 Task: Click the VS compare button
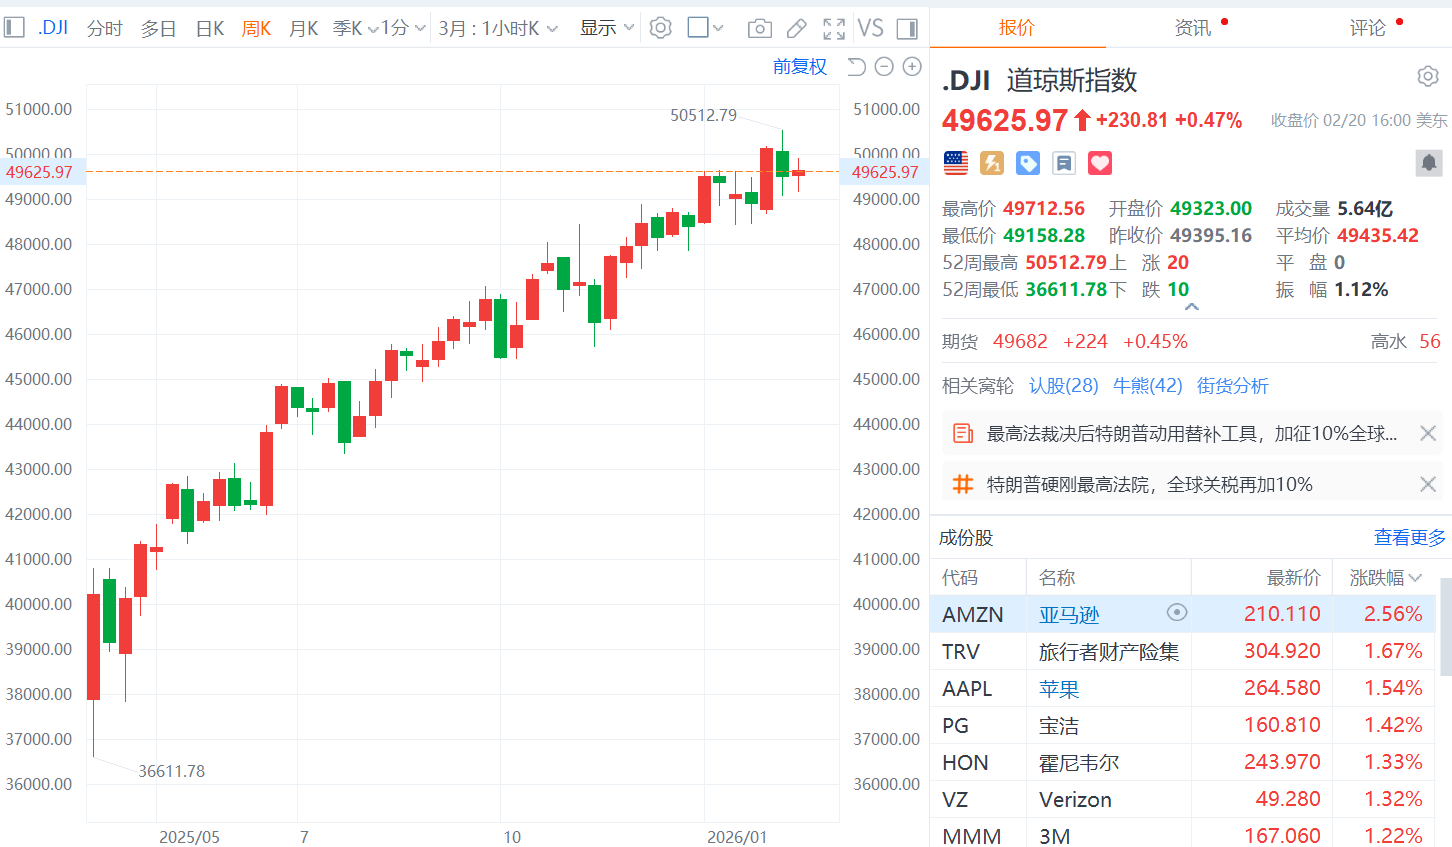coord(870,28)
